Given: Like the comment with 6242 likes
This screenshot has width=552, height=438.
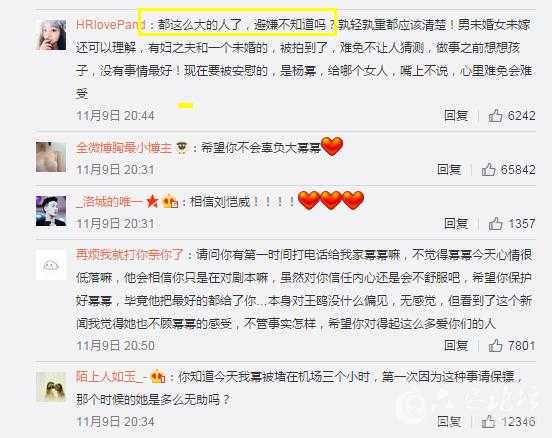Looking at the screenshot, I should coord(495,115).
